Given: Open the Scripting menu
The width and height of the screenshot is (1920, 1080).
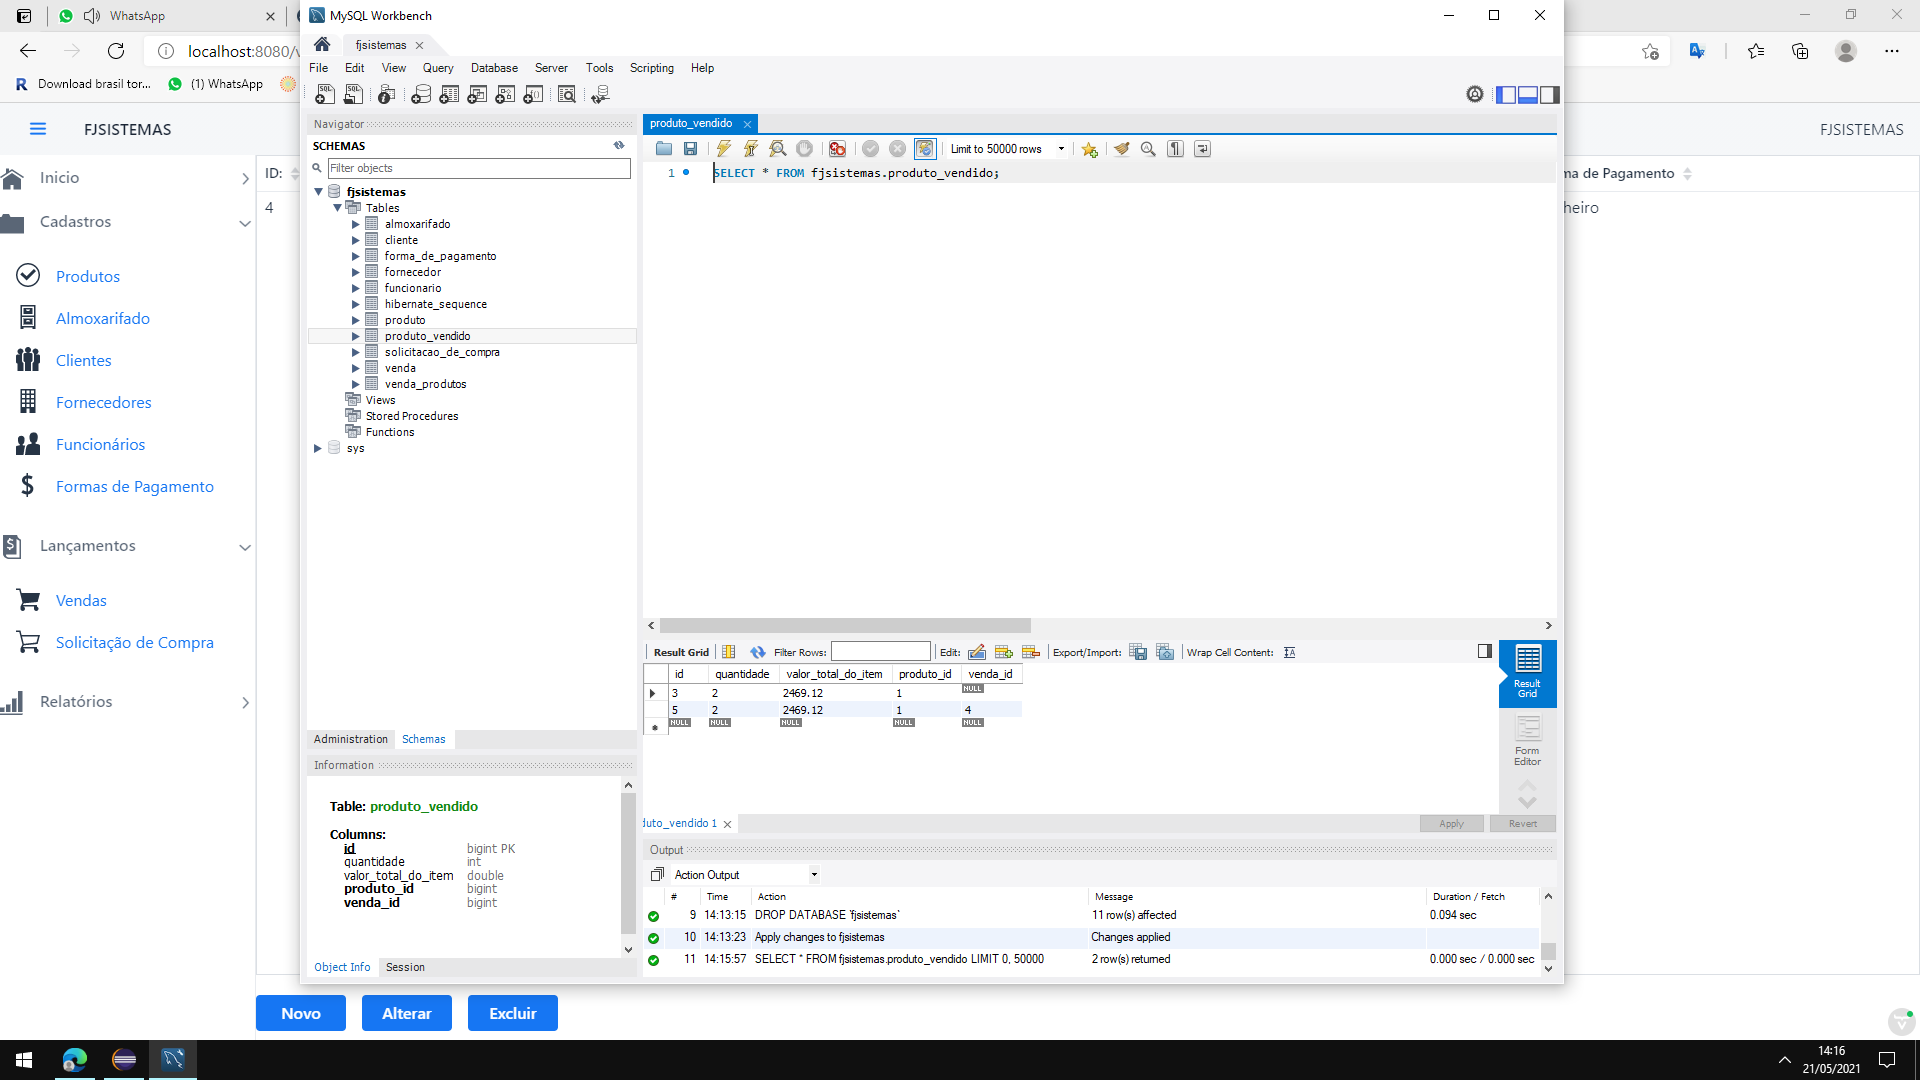Looking at the screenshot, I should pyautogui.click(x=651, y=68).
